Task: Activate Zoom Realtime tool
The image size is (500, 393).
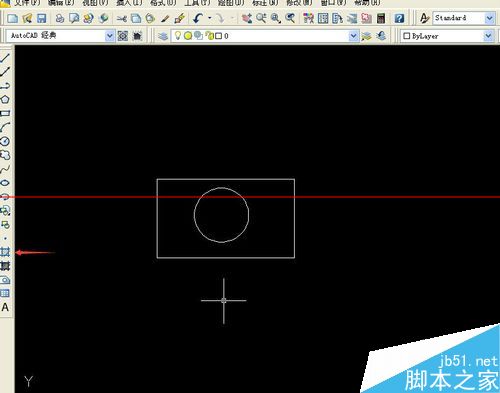Action: [x=261, y=18]
